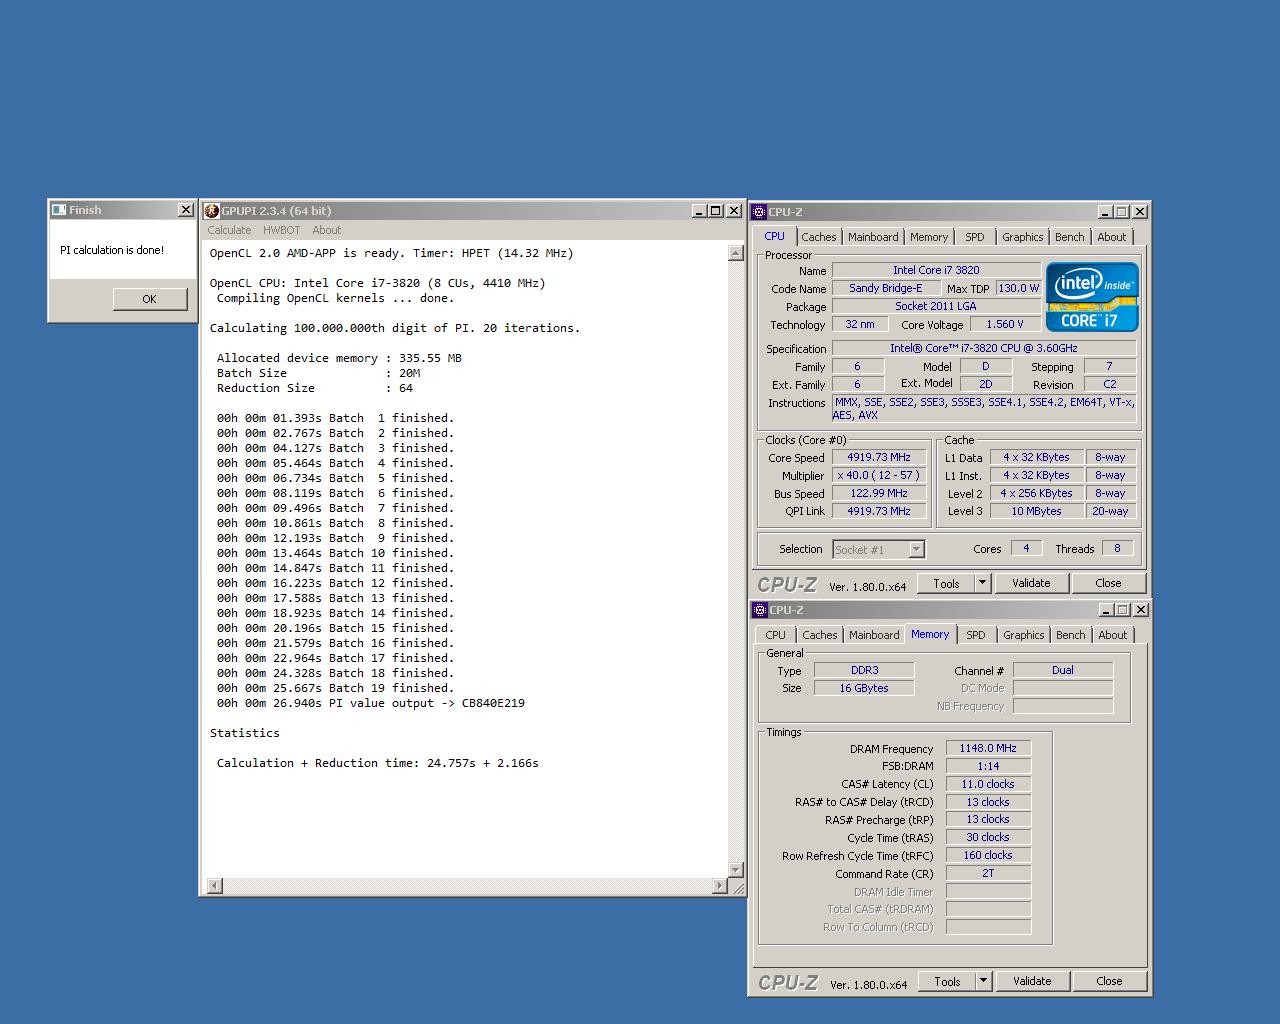Click the CAS# Latency 11.0 clocks value
The image size is (1280, 1024).
tap(988, 784)
